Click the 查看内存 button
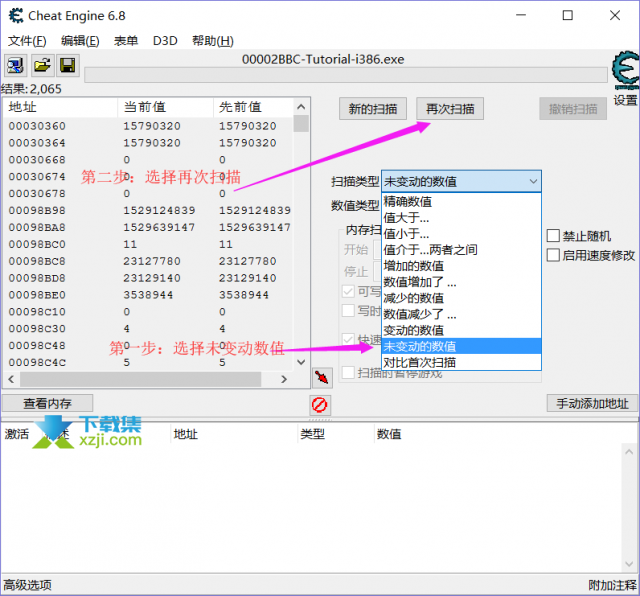Image resolution: width=640 pixels, height=596 pixels. [x=47, y=403]
